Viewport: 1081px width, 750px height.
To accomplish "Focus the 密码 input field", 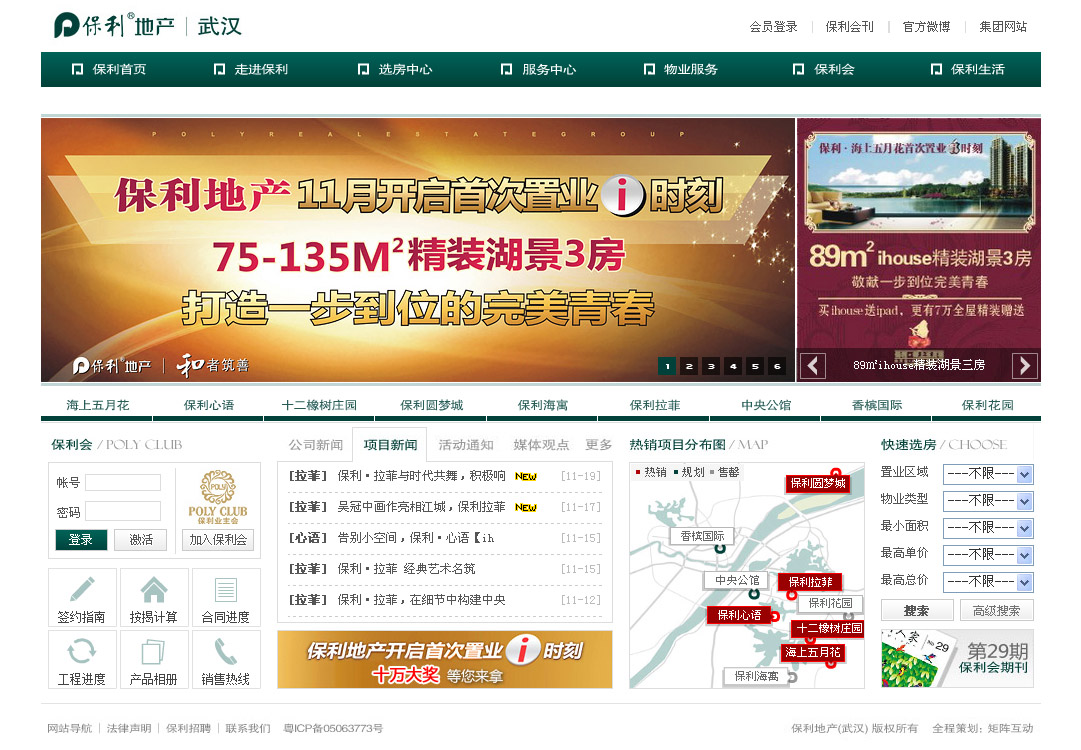I will click(x=123, y=511).
